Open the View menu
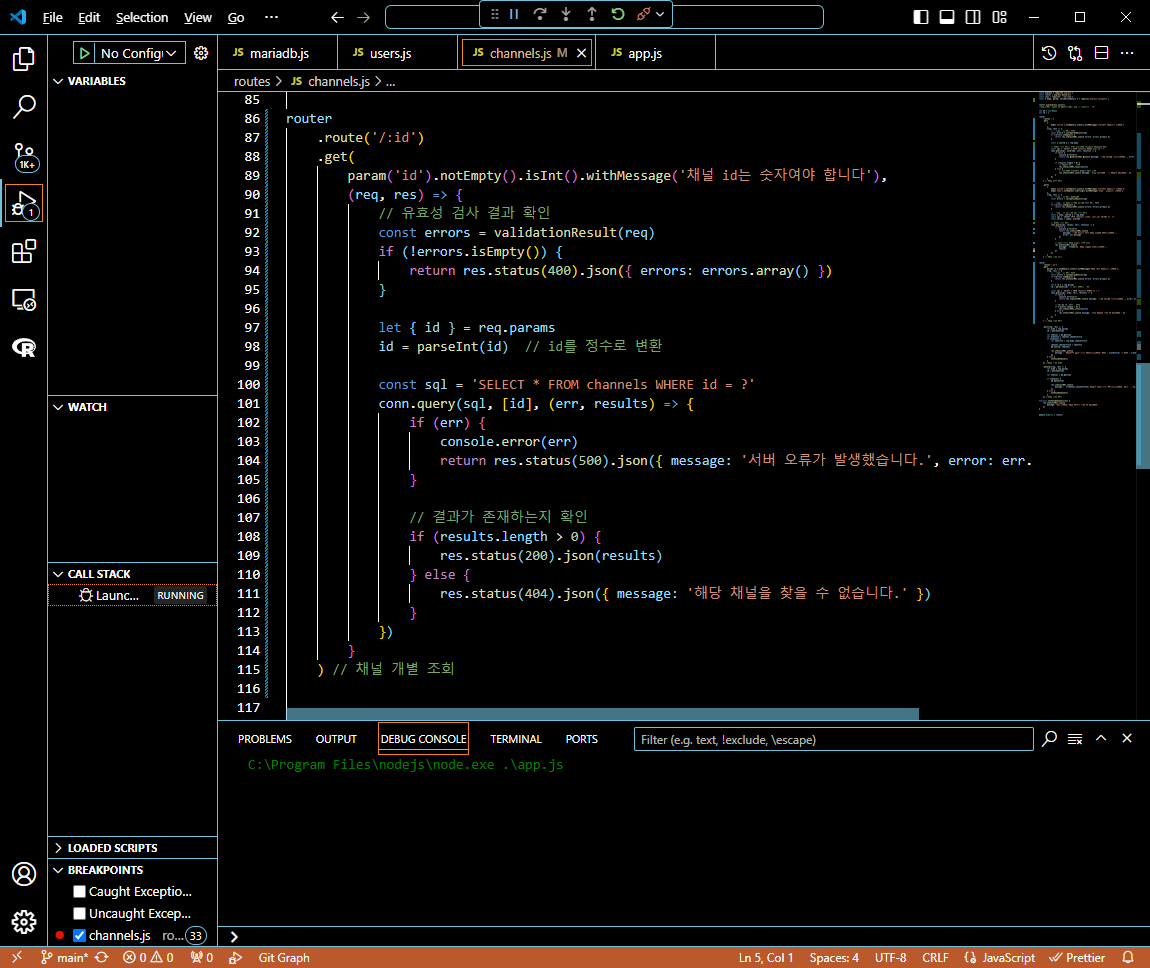This screenshot has width=1150, height=968. [x=197, y=17]
